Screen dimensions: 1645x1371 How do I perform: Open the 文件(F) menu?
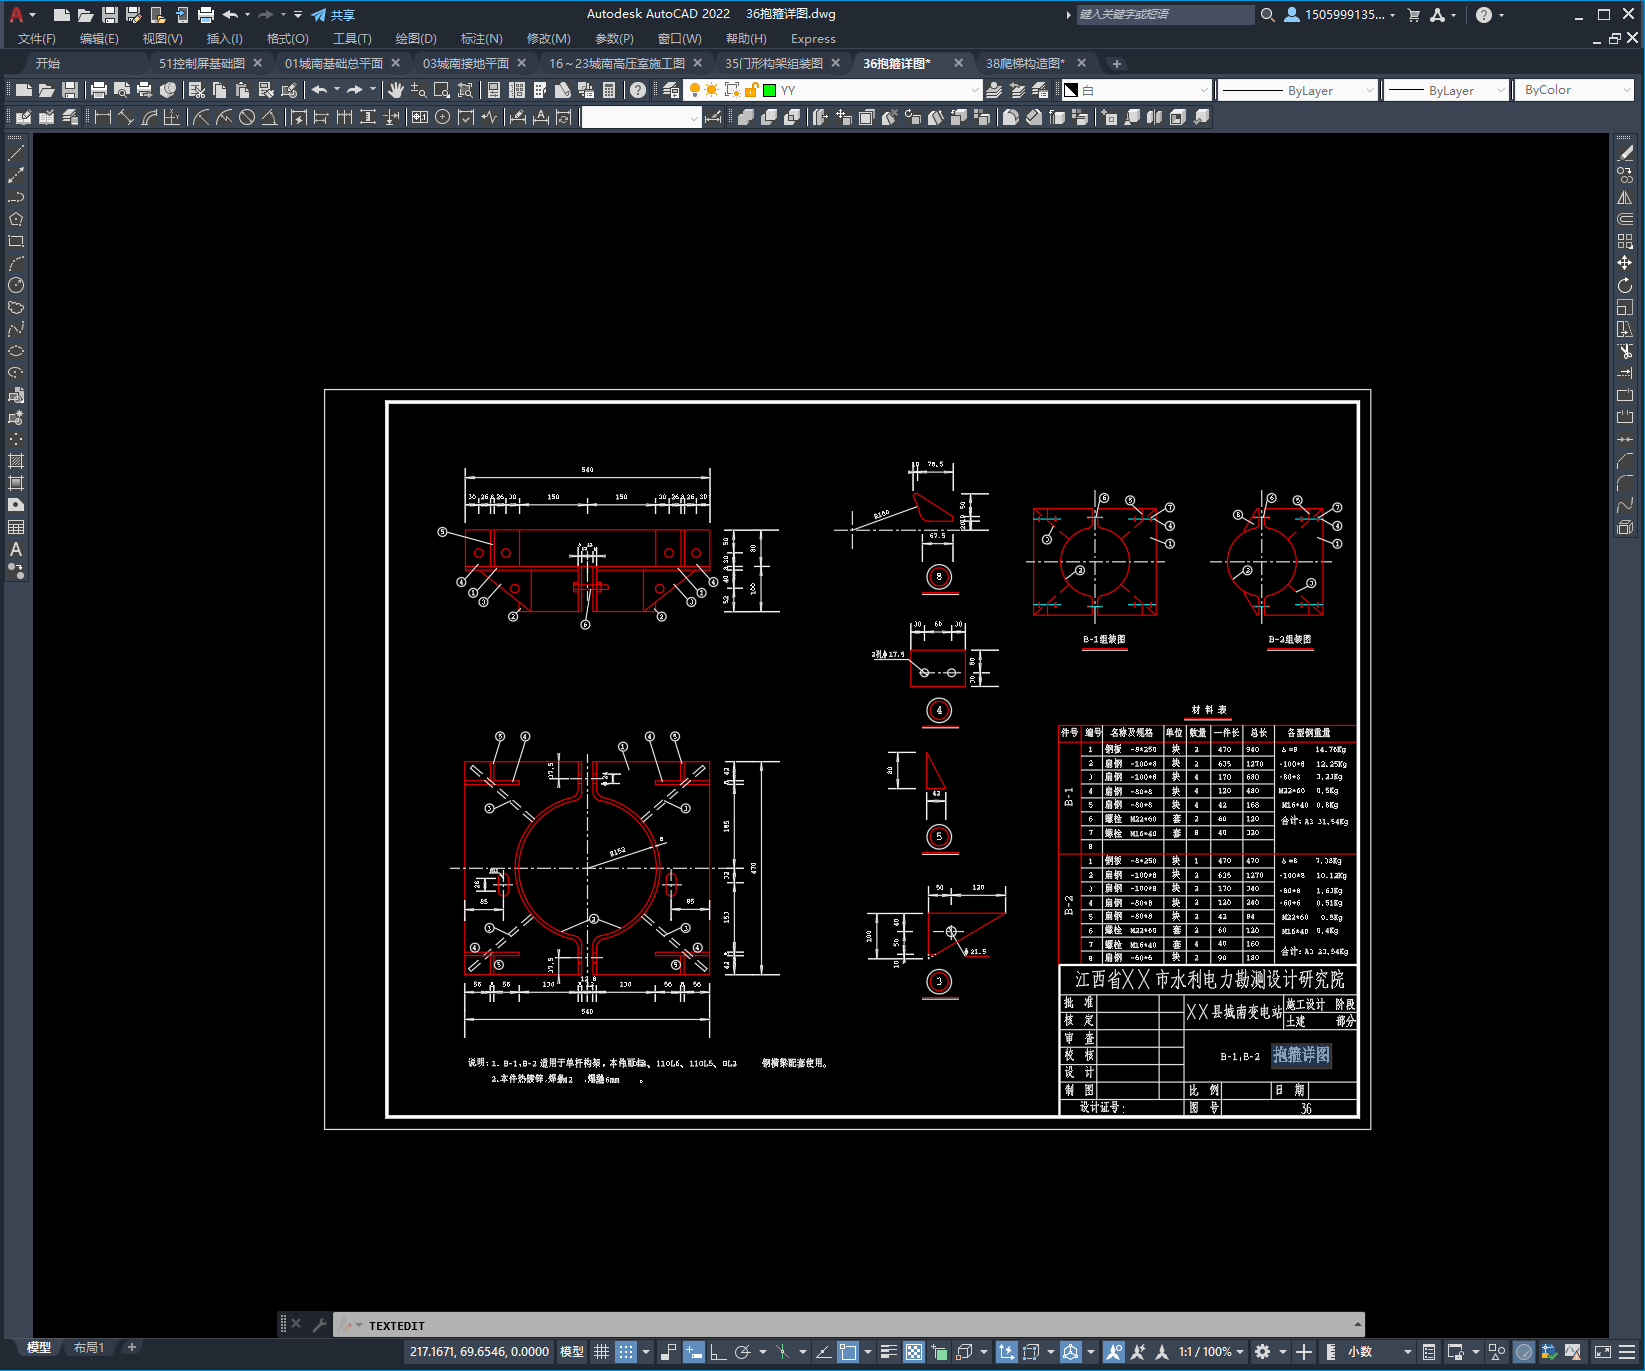pyautogui.click(x=37, y=39)
